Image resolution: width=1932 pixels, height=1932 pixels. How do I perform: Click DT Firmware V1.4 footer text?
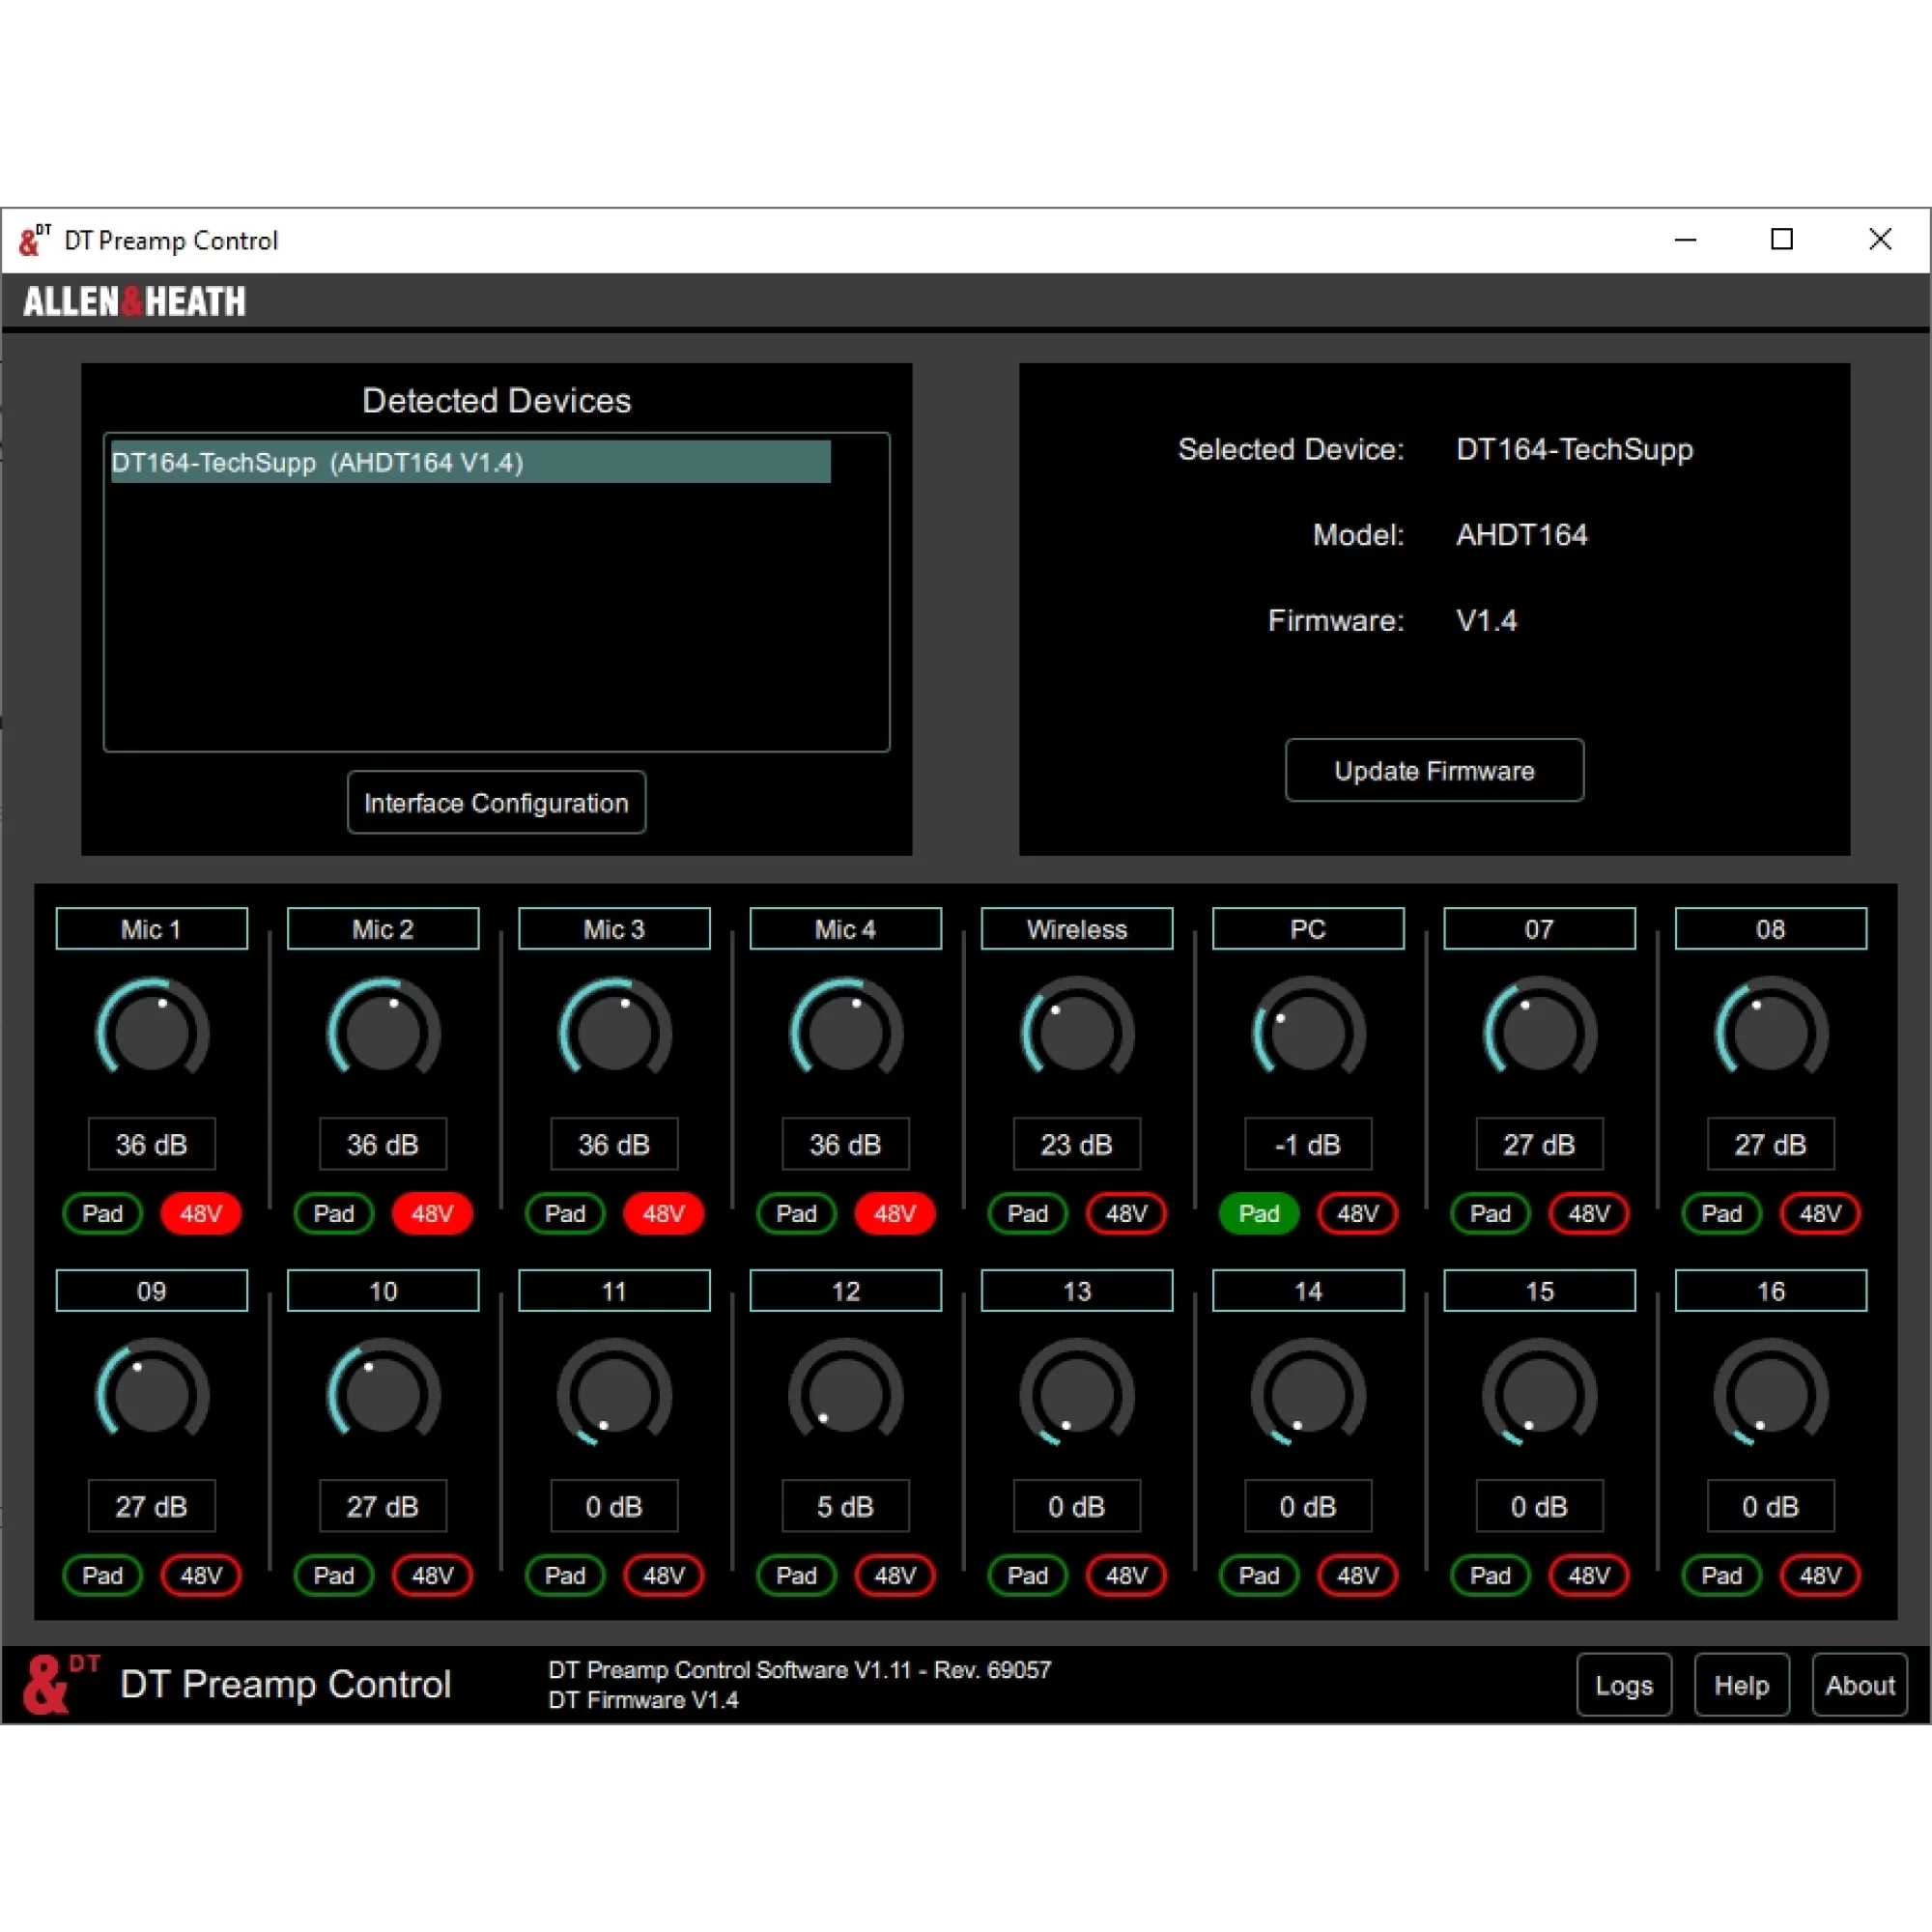[643, 1700]
